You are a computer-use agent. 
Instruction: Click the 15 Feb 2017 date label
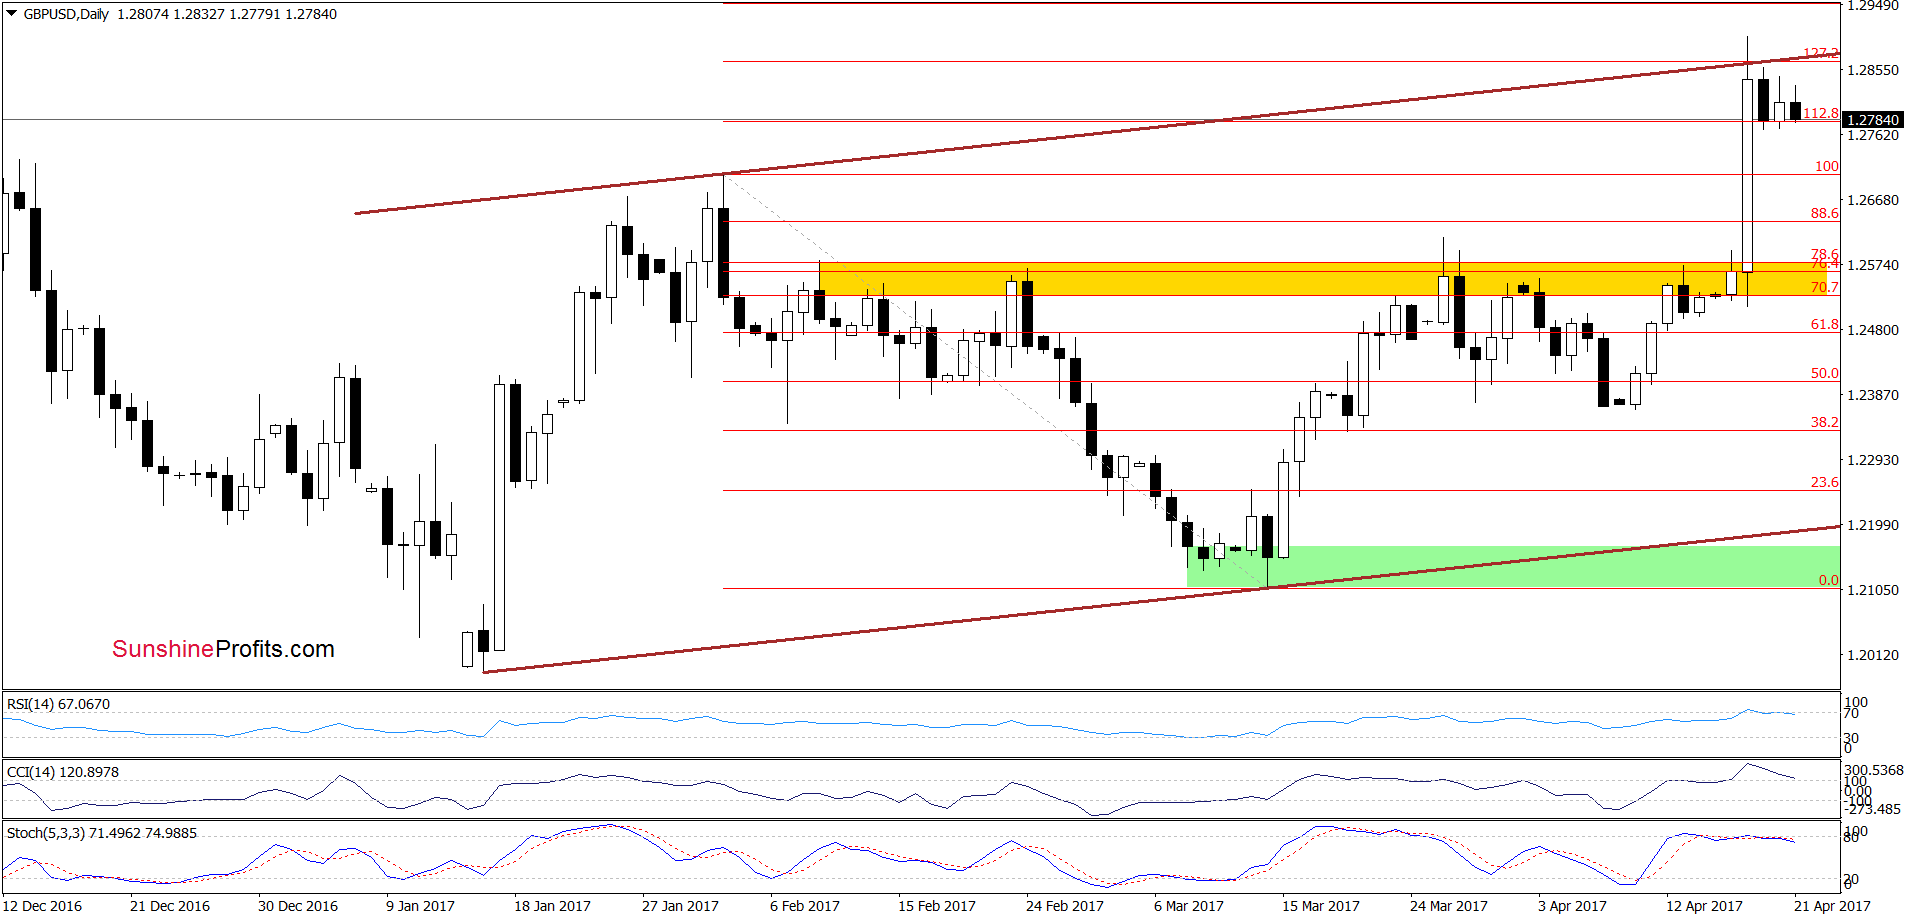pyautogui.click(x=937, y=907)
